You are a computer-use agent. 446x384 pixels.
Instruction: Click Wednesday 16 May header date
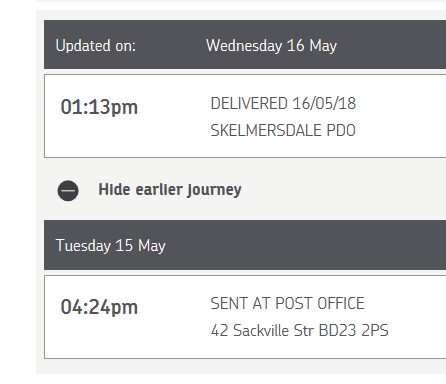(271, 46)
